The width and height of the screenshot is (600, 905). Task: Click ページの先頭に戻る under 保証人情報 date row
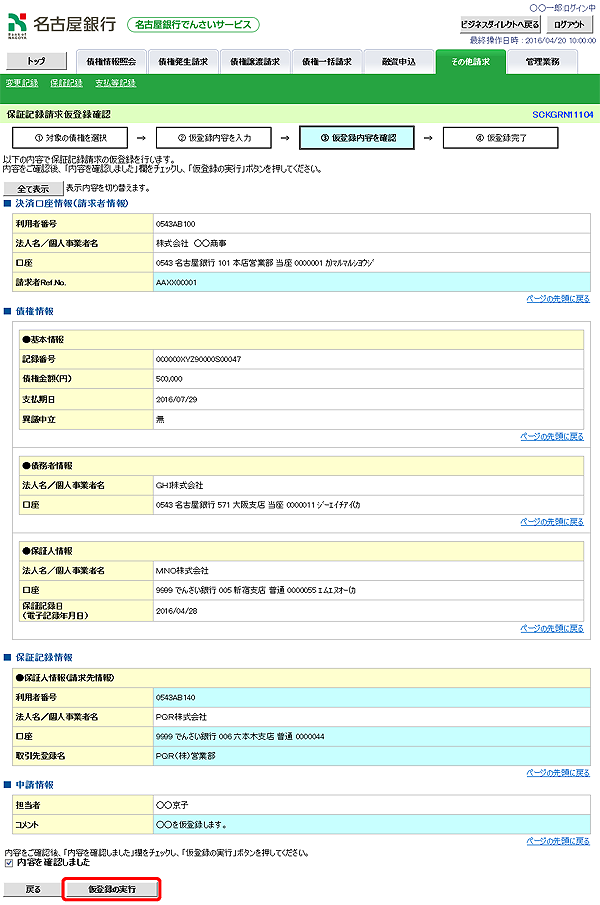[552, 629]
